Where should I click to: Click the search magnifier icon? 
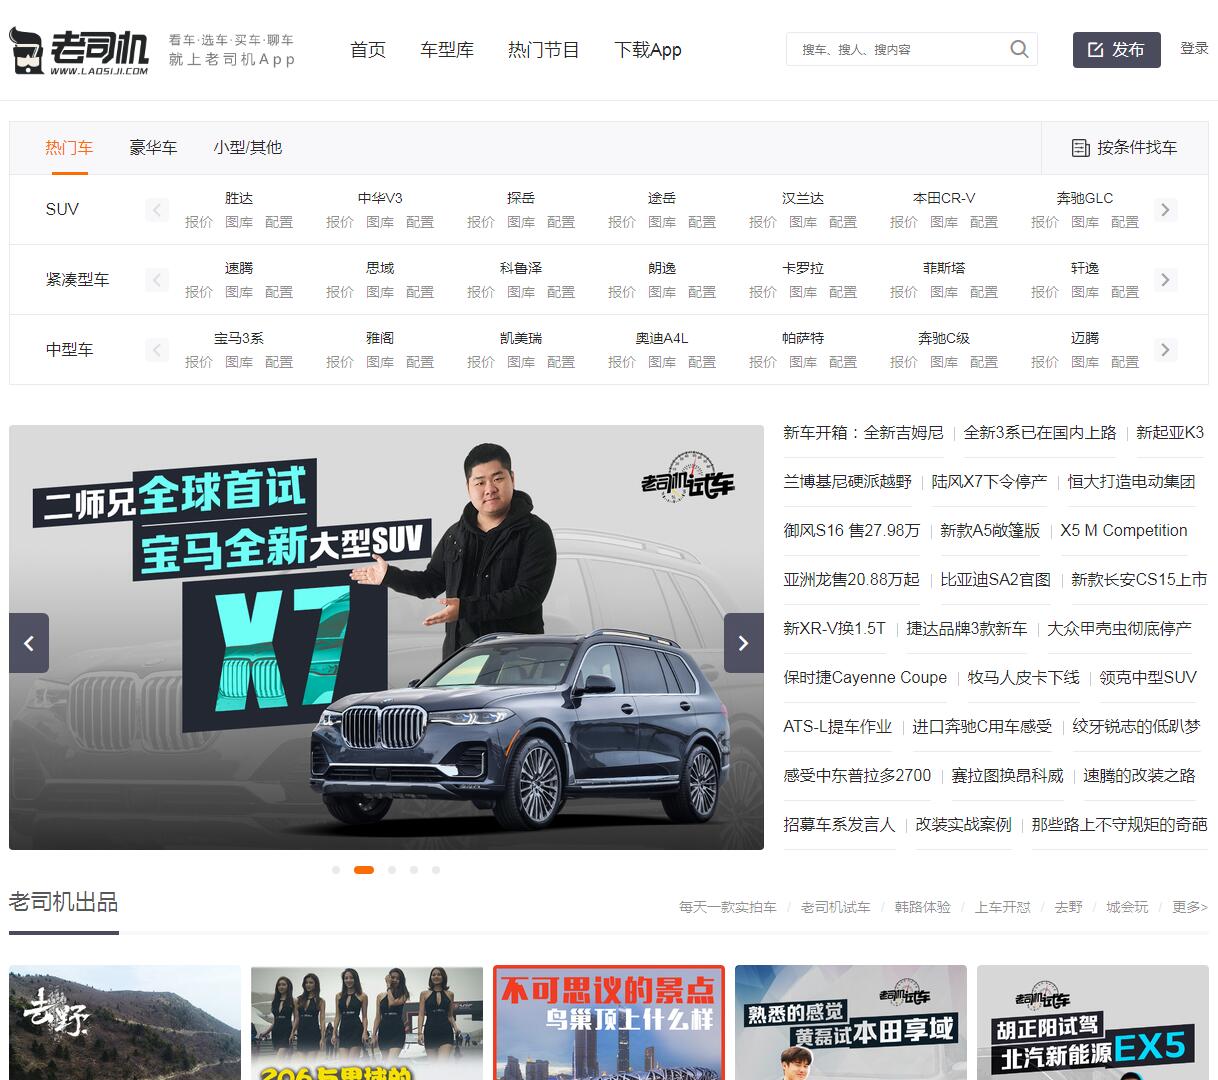(x=1019, y=49)
